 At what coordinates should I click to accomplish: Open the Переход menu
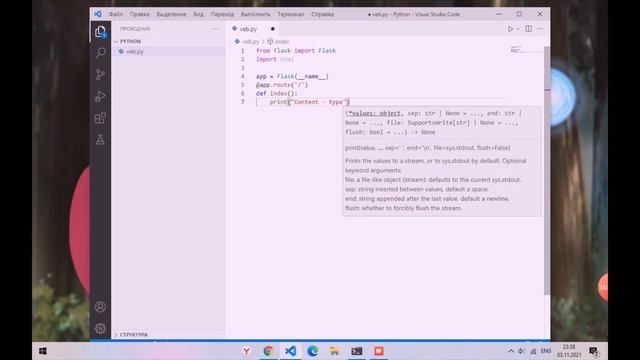(x=222, y=14)
